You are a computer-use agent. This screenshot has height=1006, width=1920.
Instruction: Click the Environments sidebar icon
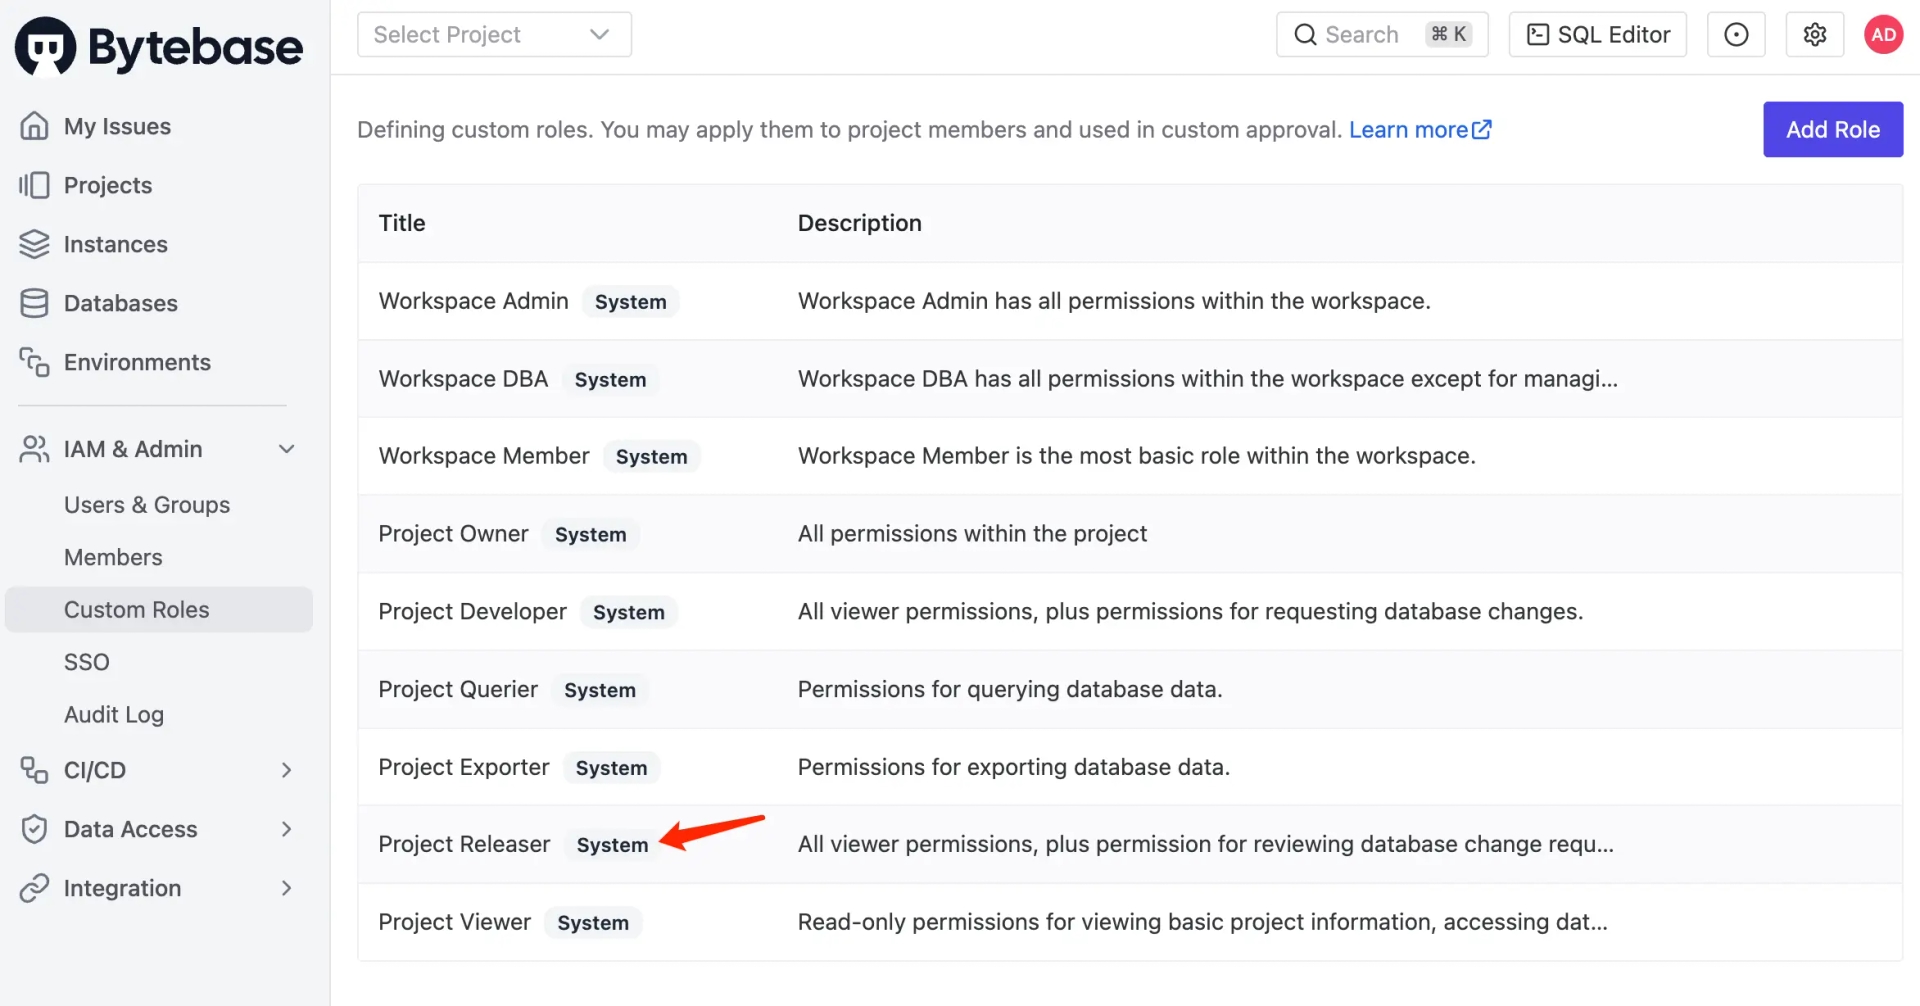(x=34, y=362)
